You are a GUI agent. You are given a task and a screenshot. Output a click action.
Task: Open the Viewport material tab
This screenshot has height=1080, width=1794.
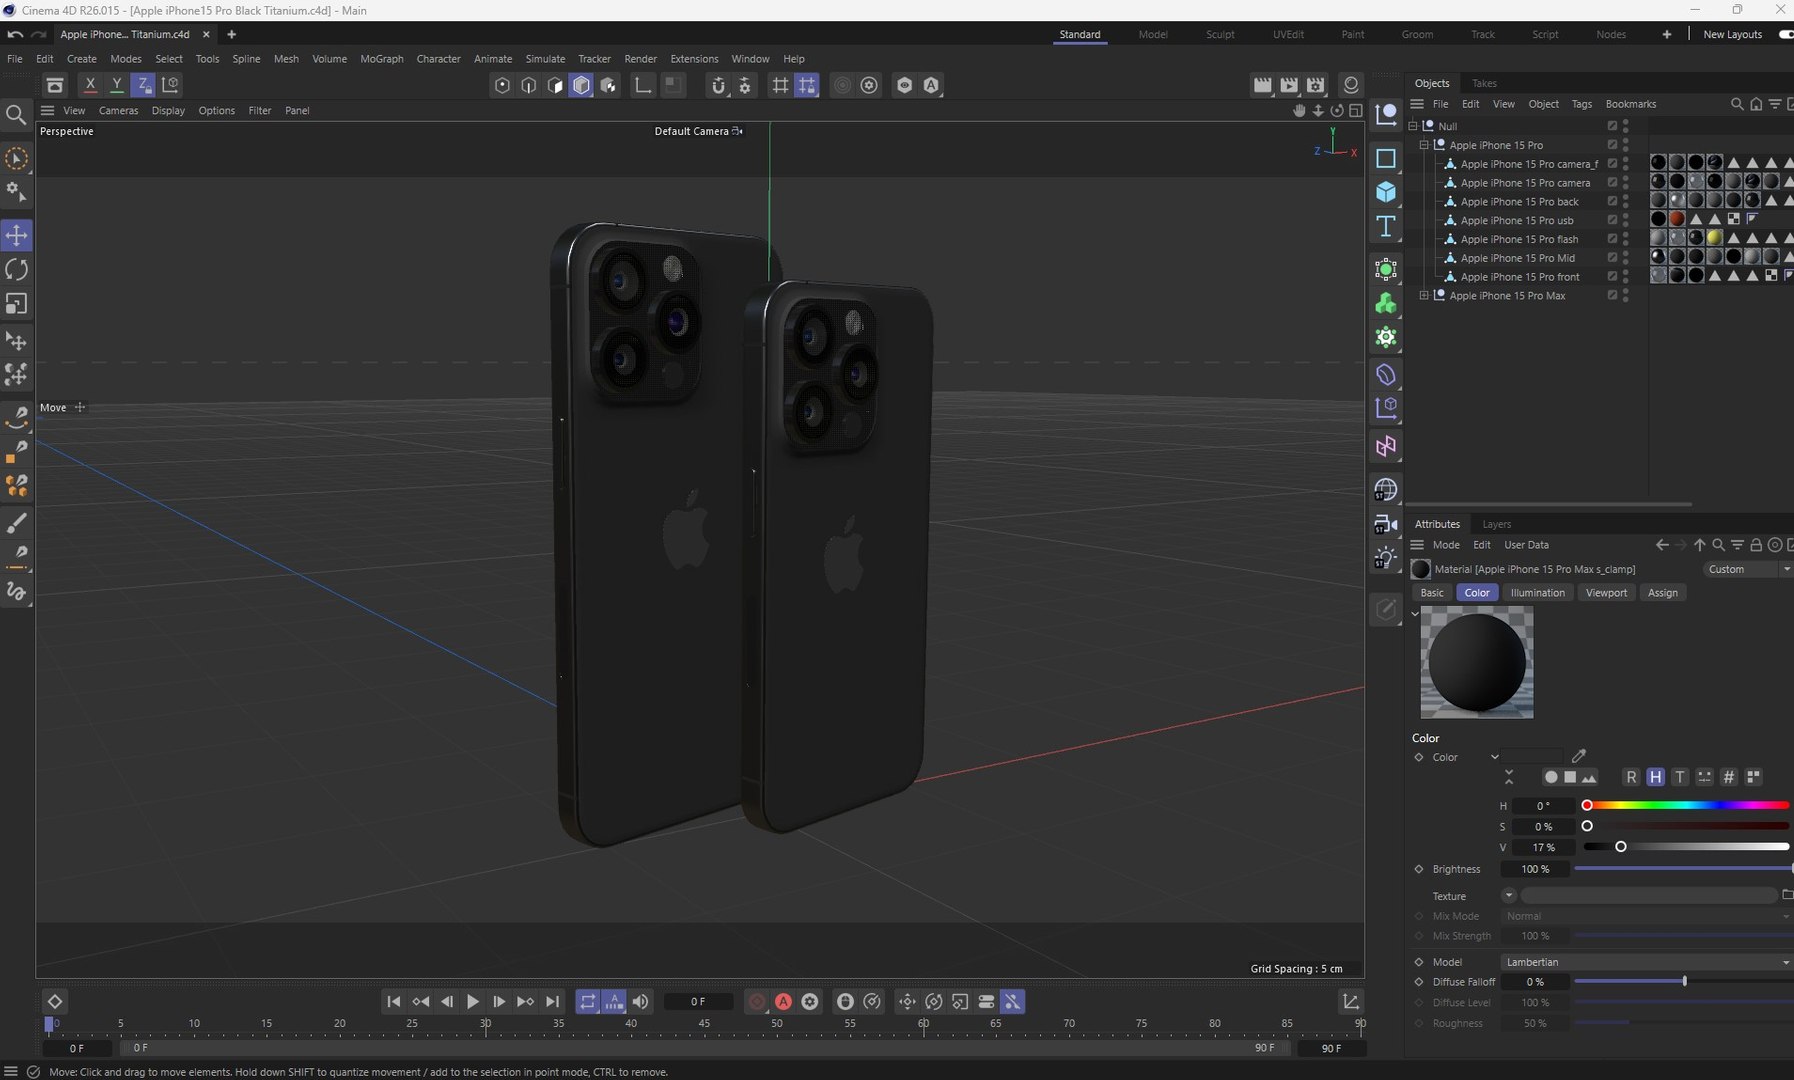click(1606, 593)
